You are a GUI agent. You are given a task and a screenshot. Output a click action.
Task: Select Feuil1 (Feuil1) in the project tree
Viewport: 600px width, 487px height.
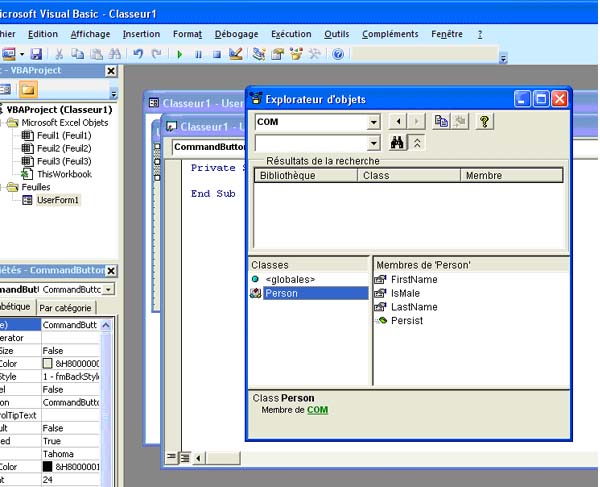point(64,135)
